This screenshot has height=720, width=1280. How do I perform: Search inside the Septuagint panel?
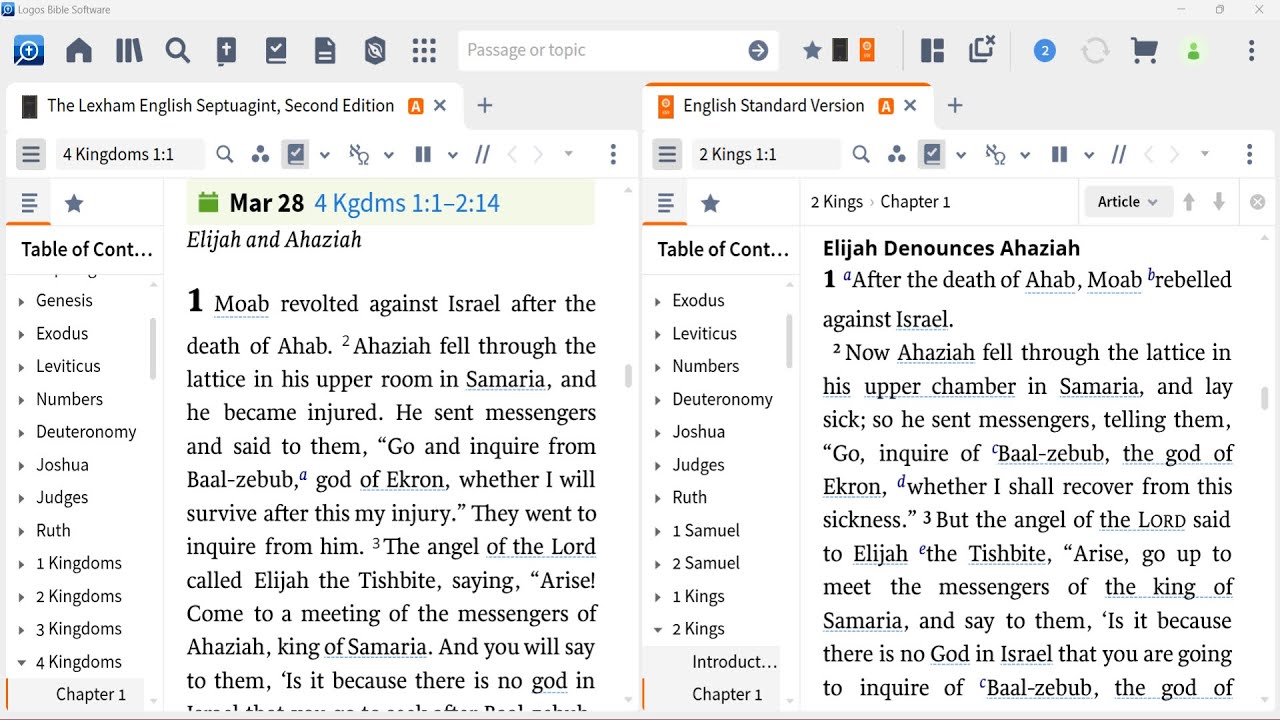point(225,154)
